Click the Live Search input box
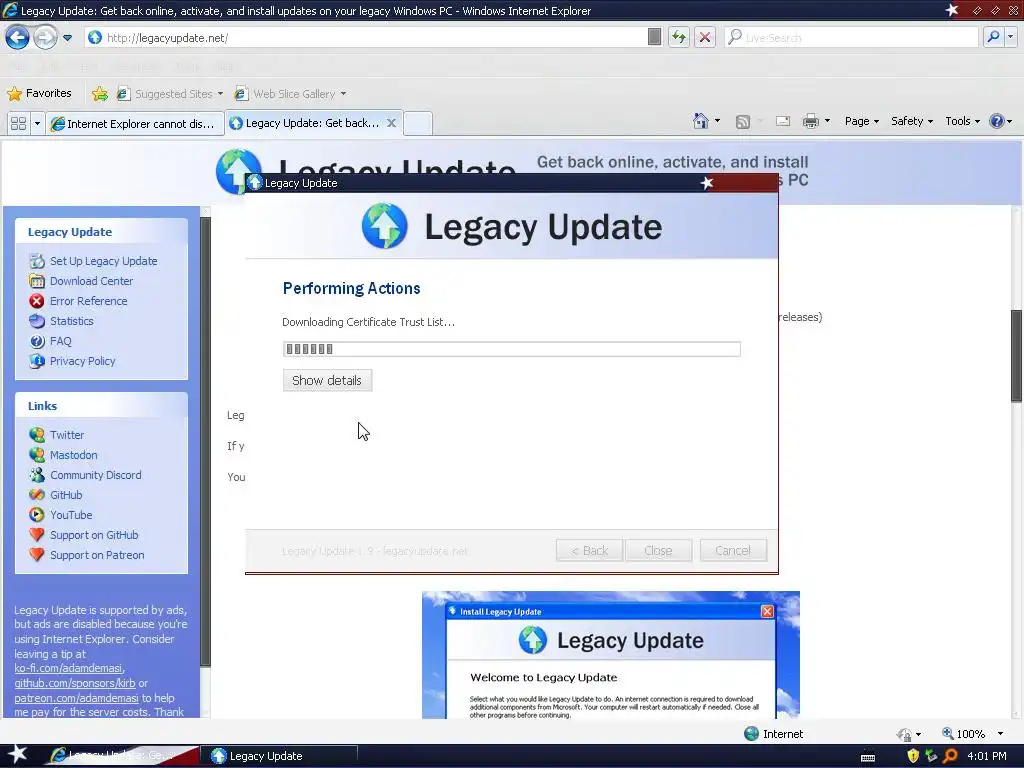This screenshot has height=768, width=1024. pos(852,38)
